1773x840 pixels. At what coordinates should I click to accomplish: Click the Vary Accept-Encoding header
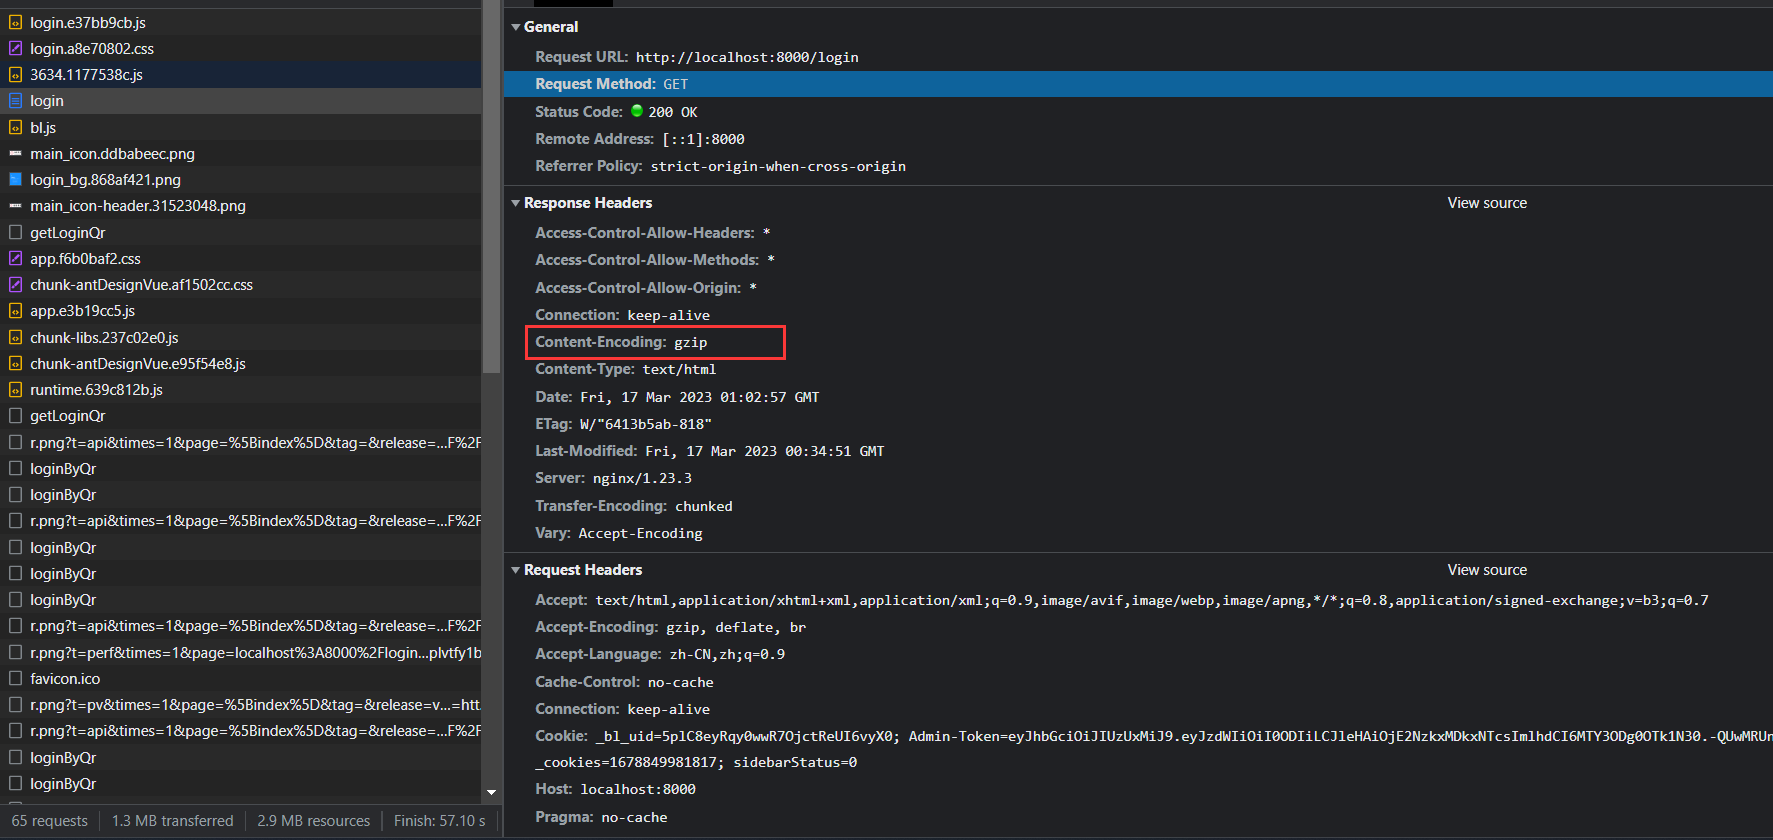(619, 533)
